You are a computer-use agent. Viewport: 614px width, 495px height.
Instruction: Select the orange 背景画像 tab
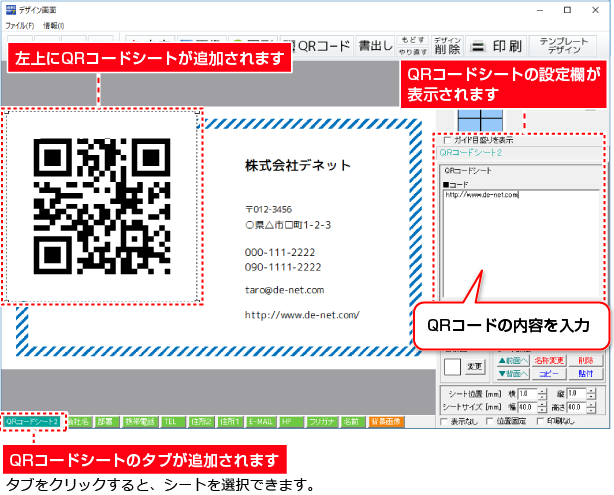(386, 421)
